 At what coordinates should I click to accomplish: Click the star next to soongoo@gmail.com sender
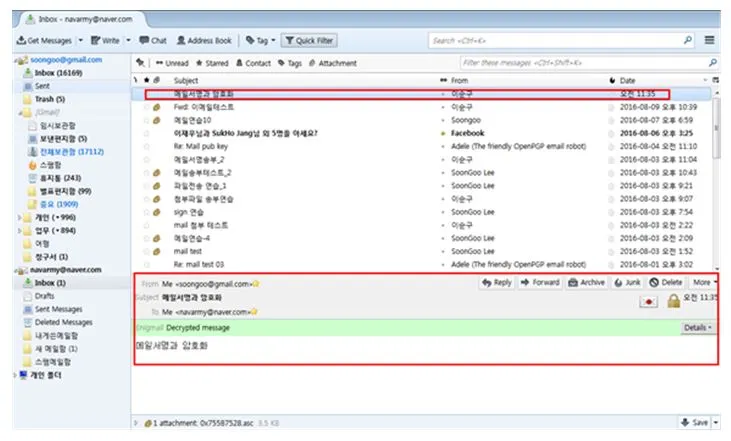(x=256, y=284)
